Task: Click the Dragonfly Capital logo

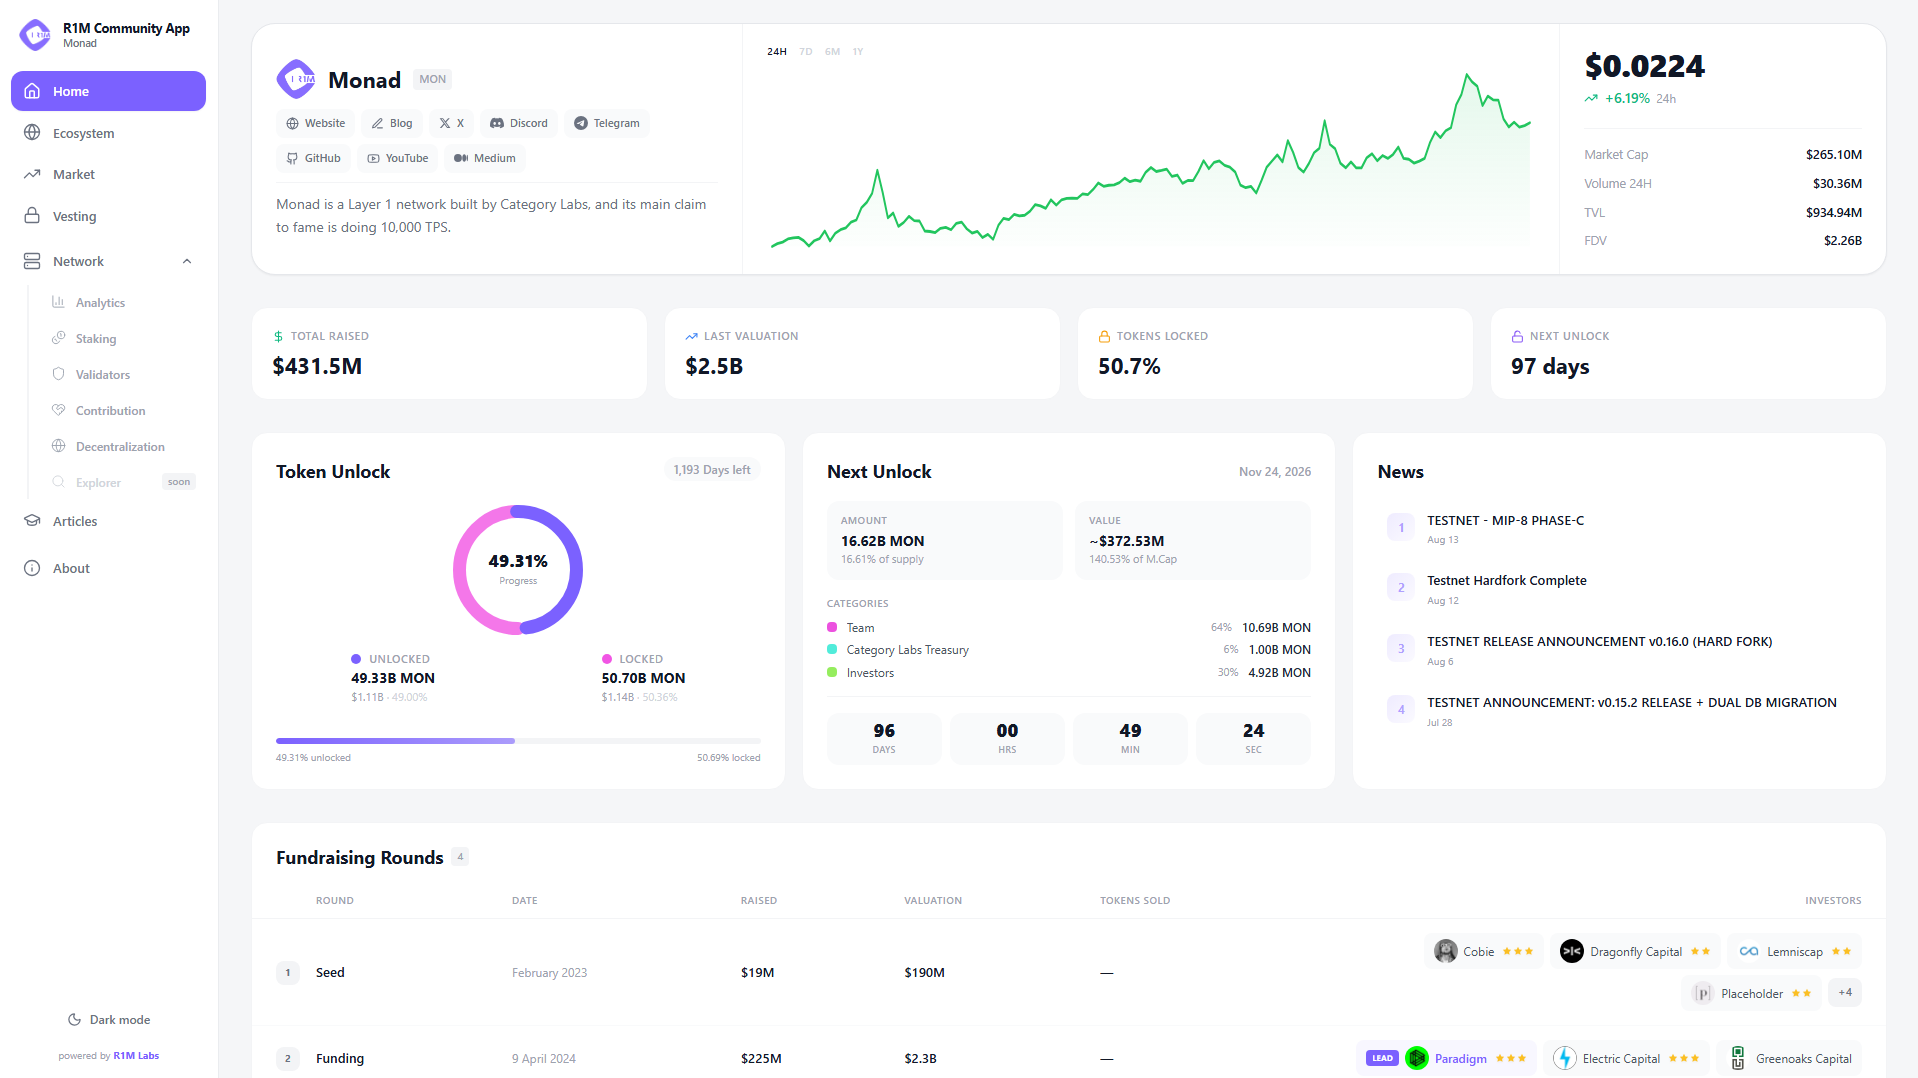Action: pos(1572,951)
